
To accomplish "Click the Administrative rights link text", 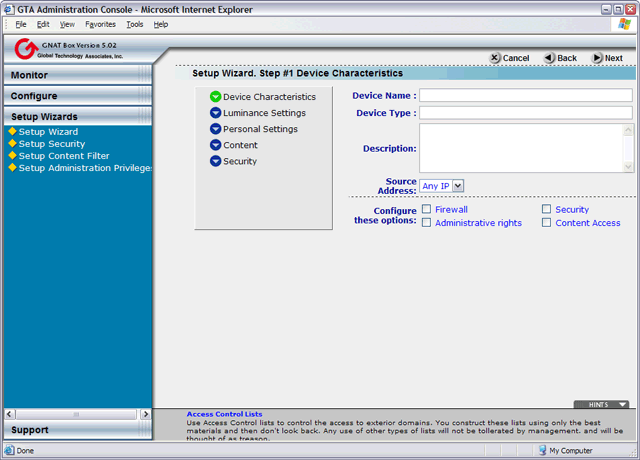I will pyautogui.click(x=478, y=223).
